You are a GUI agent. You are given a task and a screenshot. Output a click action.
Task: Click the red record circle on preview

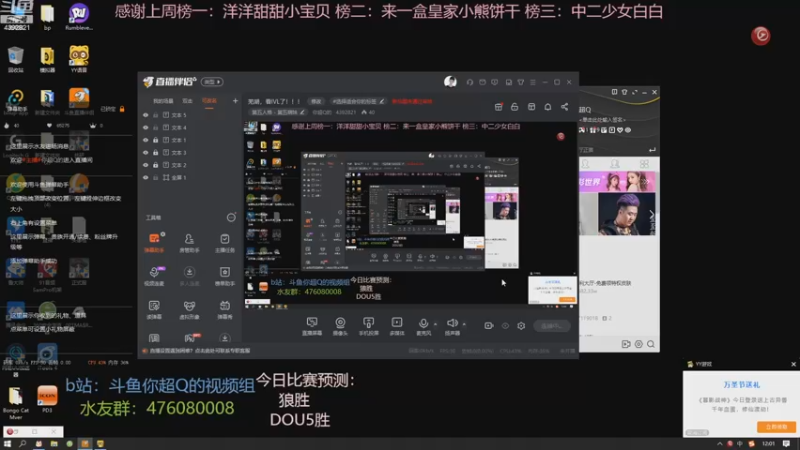pos(560,136)
